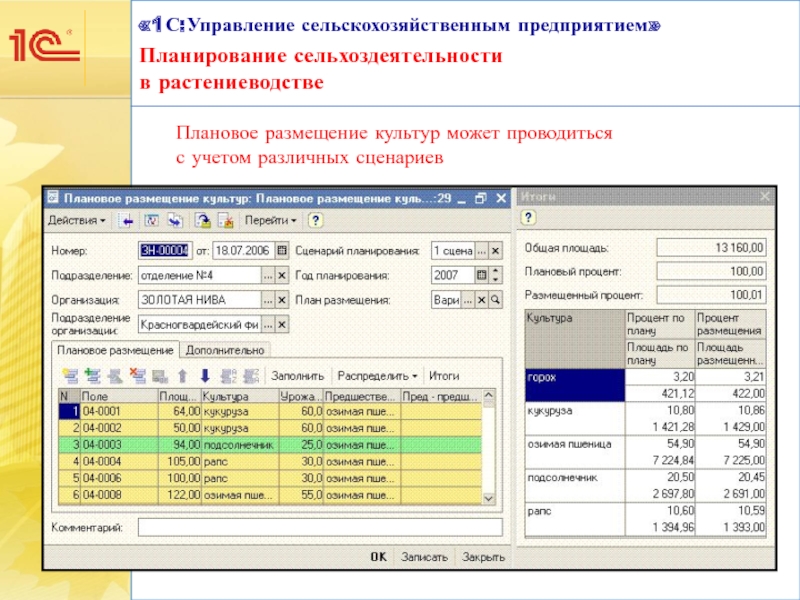Click the edit row icon in table toolbar
Image resolution: width=800 pixels, height=600 pixels.
point(115,376)
